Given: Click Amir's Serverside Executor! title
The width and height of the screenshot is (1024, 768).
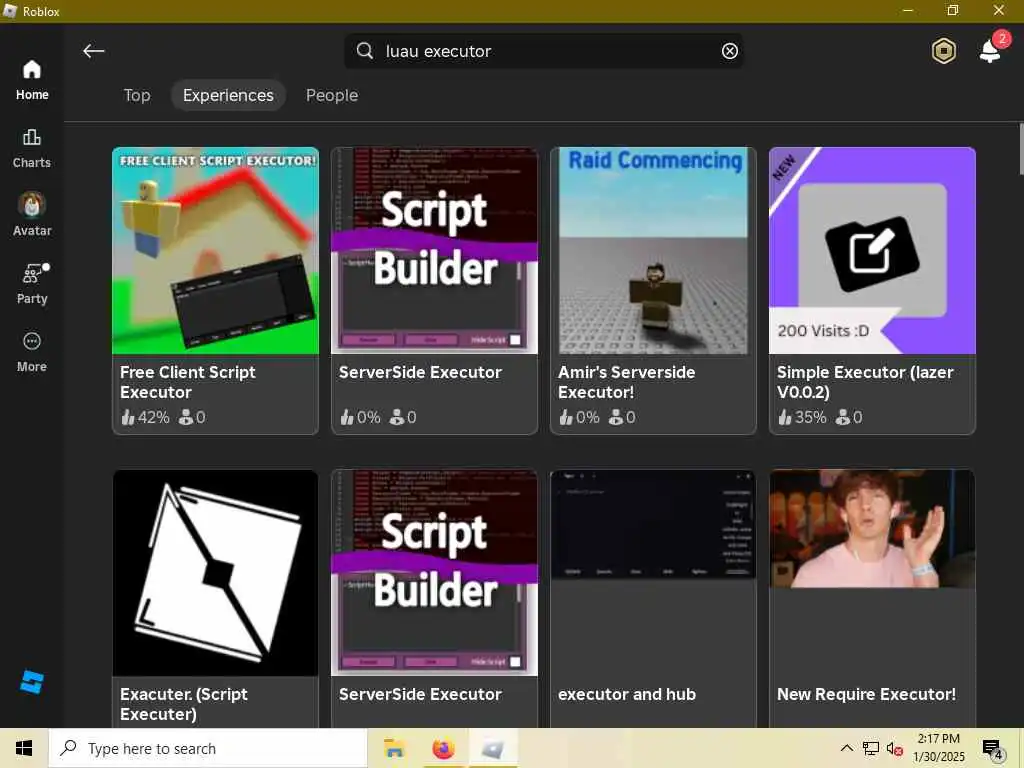Looking at the screenshot, I should point(626,382).
